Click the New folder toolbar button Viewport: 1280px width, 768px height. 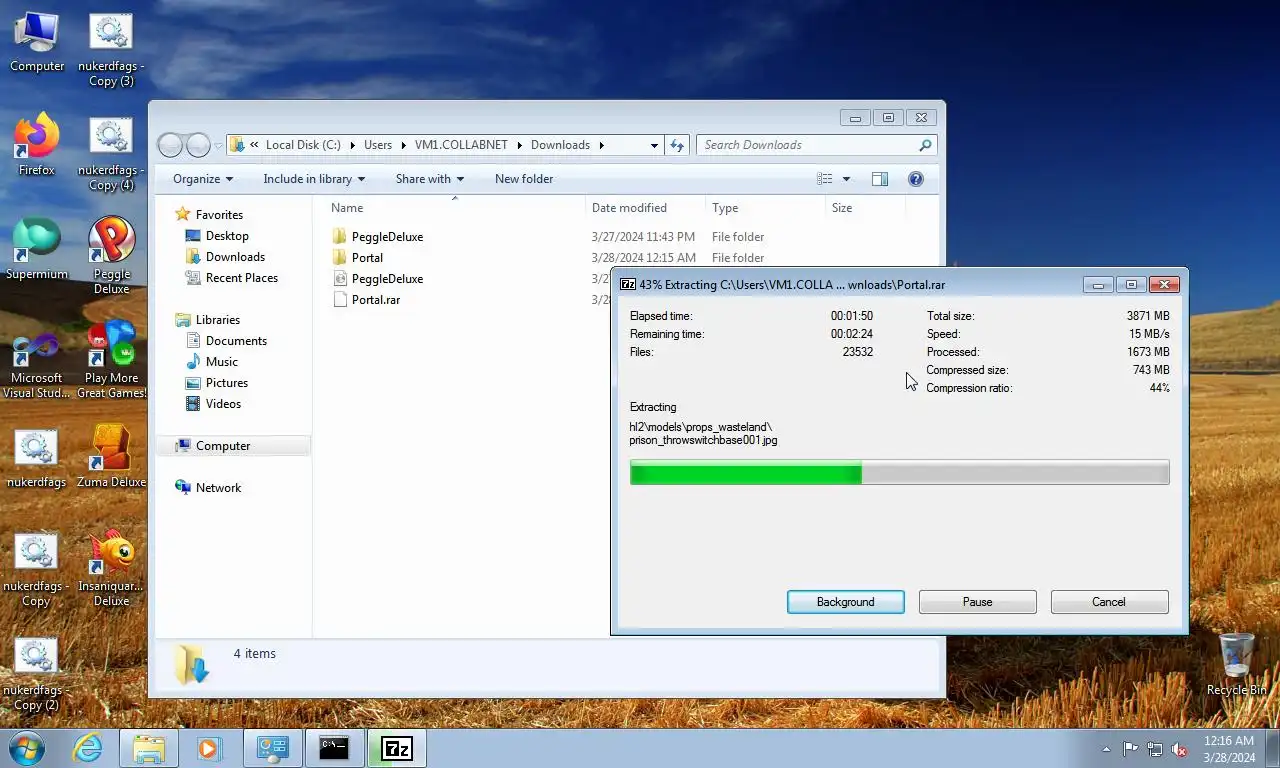click(524, 179)
